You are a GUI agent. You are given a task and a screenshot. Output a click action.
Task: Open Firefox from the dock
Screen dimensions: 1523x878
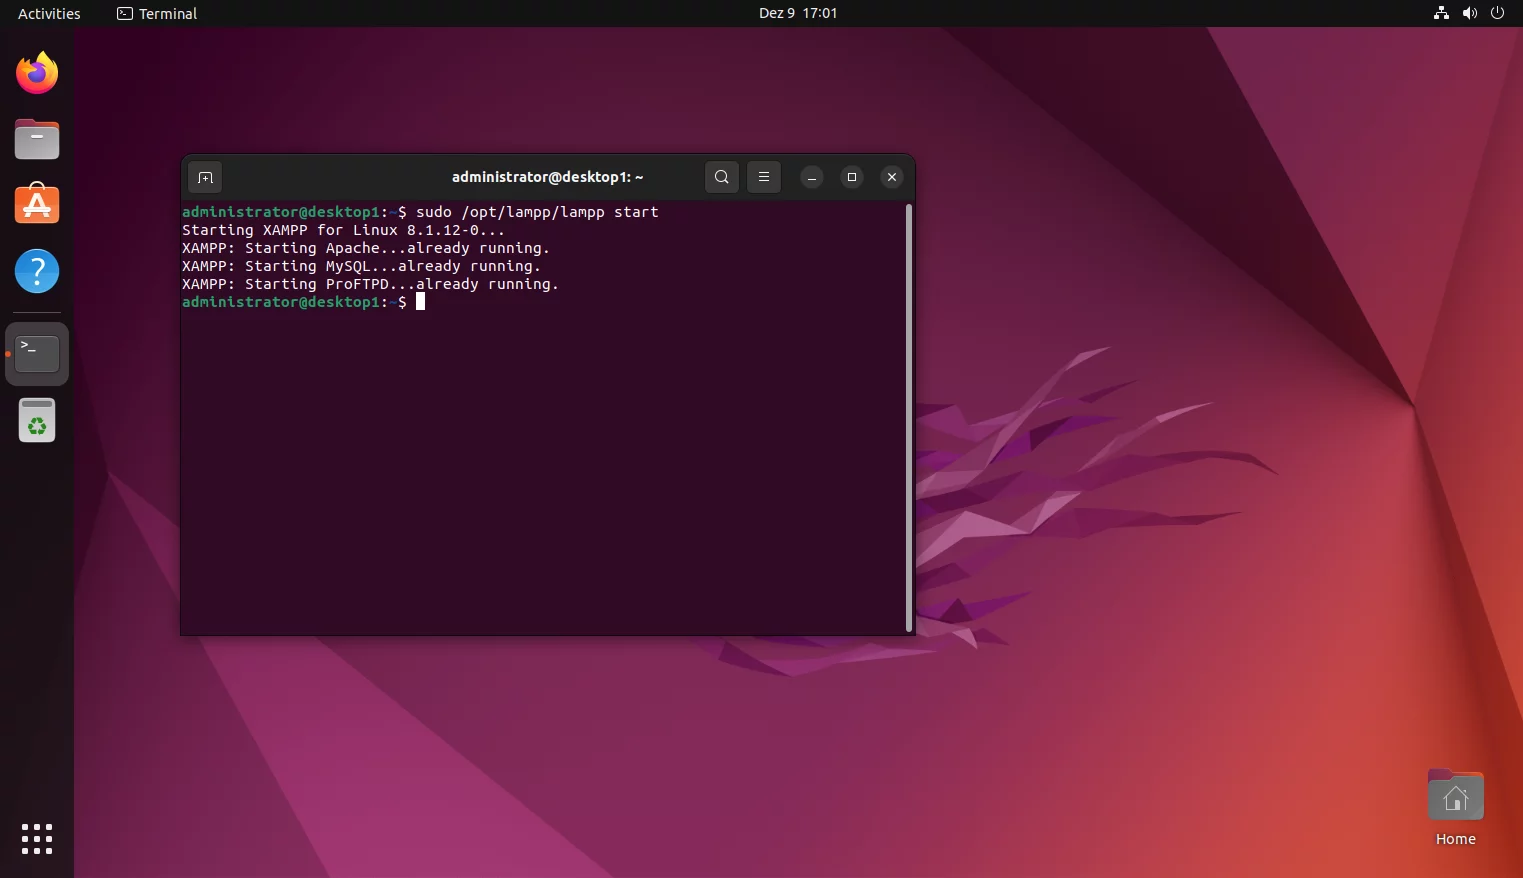(x=37, y=73)
